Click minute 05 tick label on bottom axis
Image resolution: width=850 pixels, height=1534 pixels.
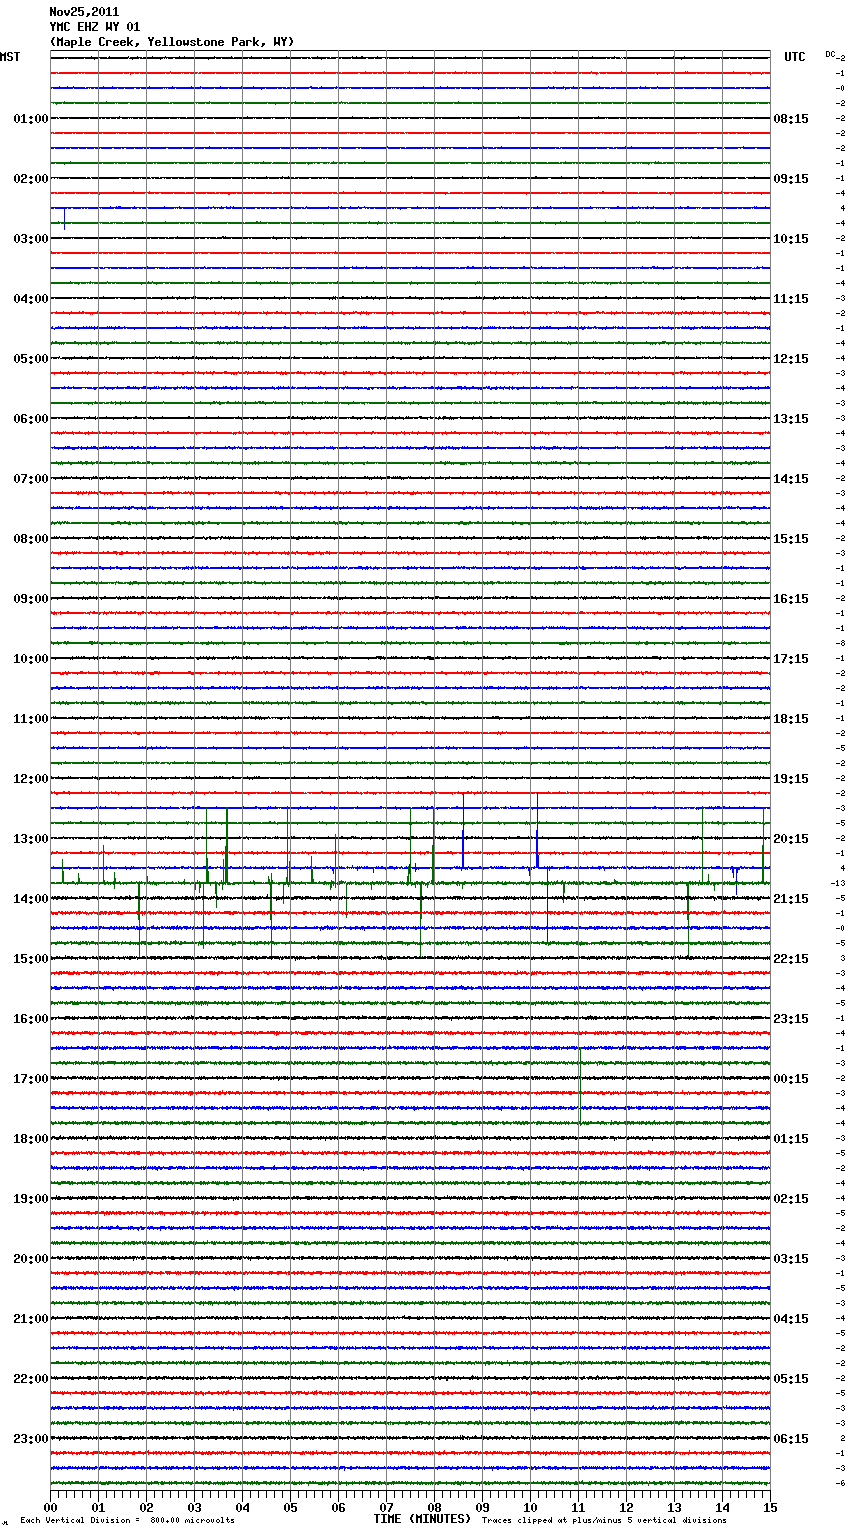point(291,1507)
